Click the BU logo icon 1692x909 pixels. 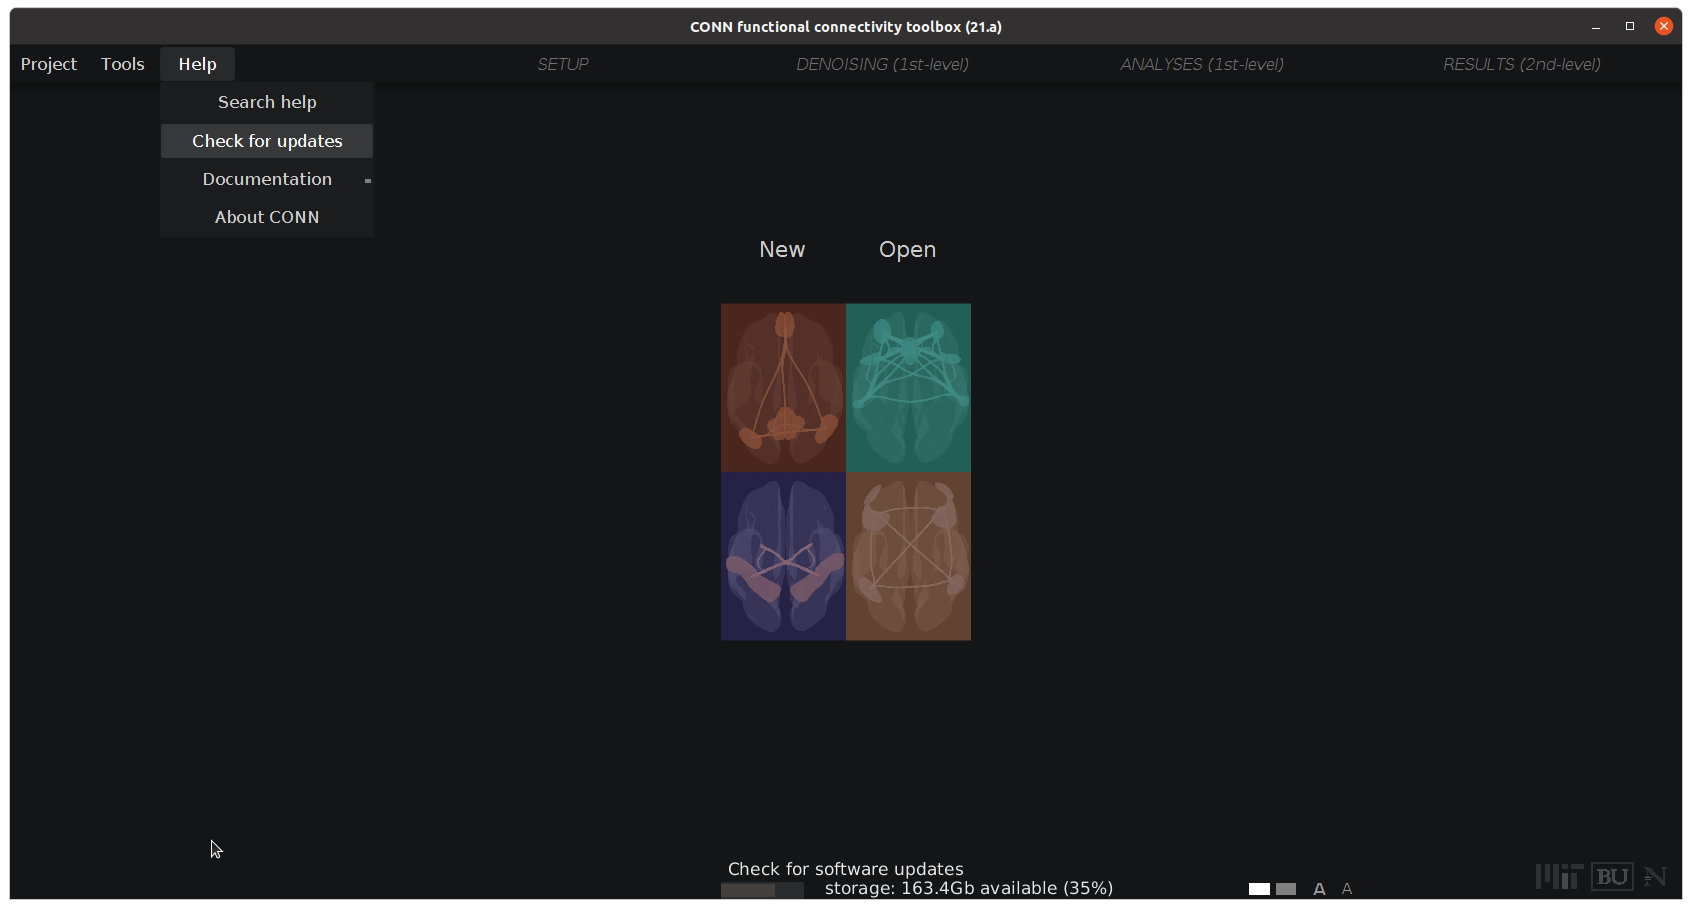[1612, 877]
